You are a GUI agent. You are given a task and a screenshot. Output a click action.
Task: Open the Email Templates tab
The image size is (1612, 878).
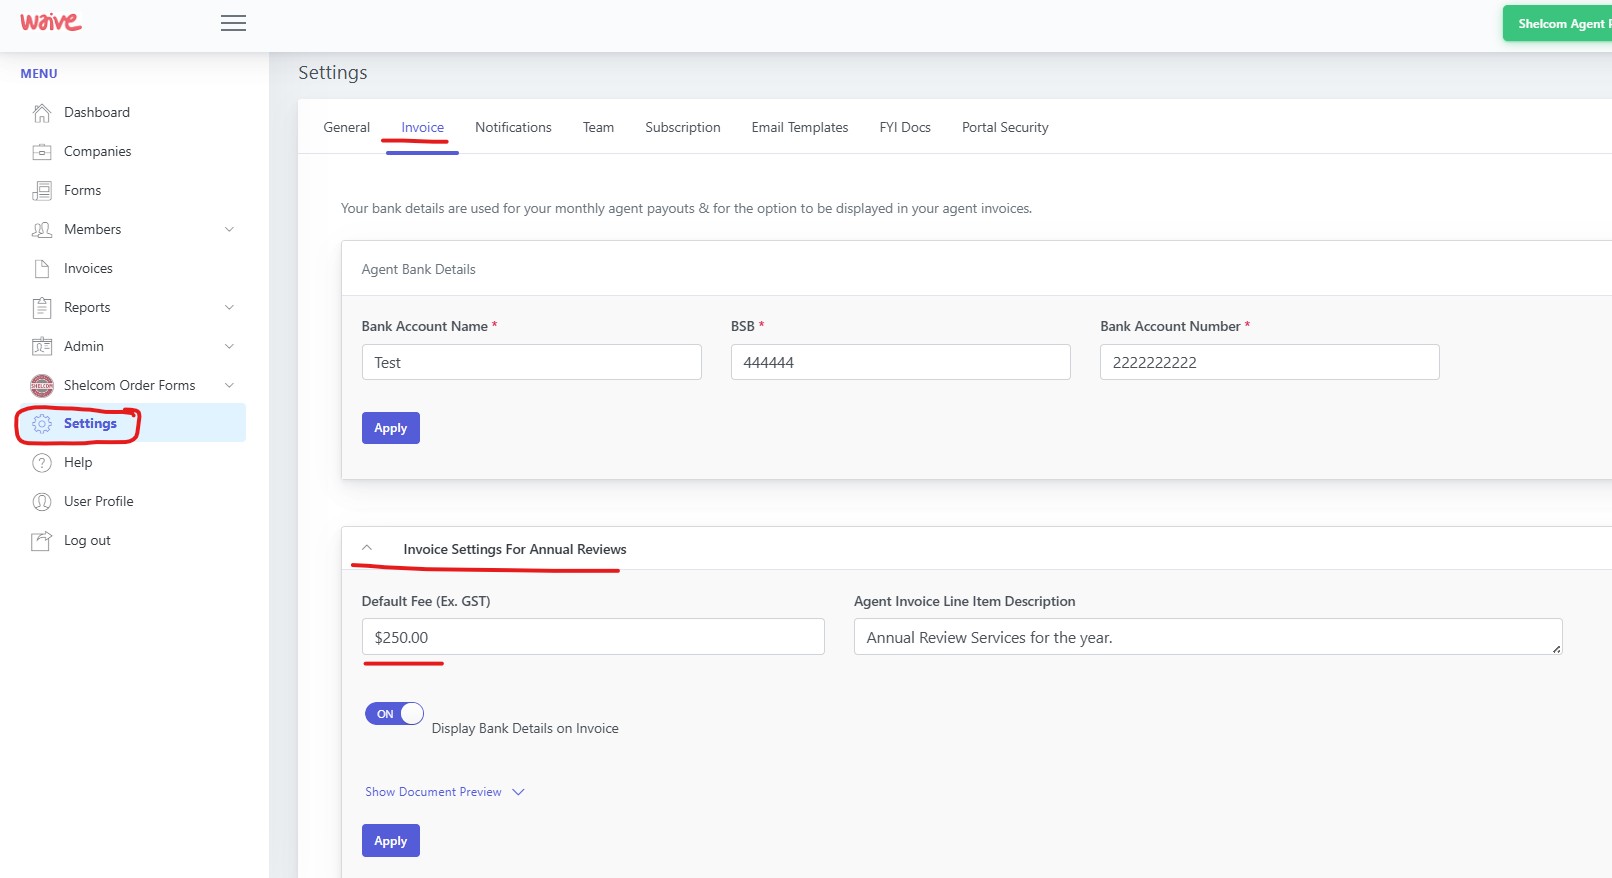coord(800,128)
